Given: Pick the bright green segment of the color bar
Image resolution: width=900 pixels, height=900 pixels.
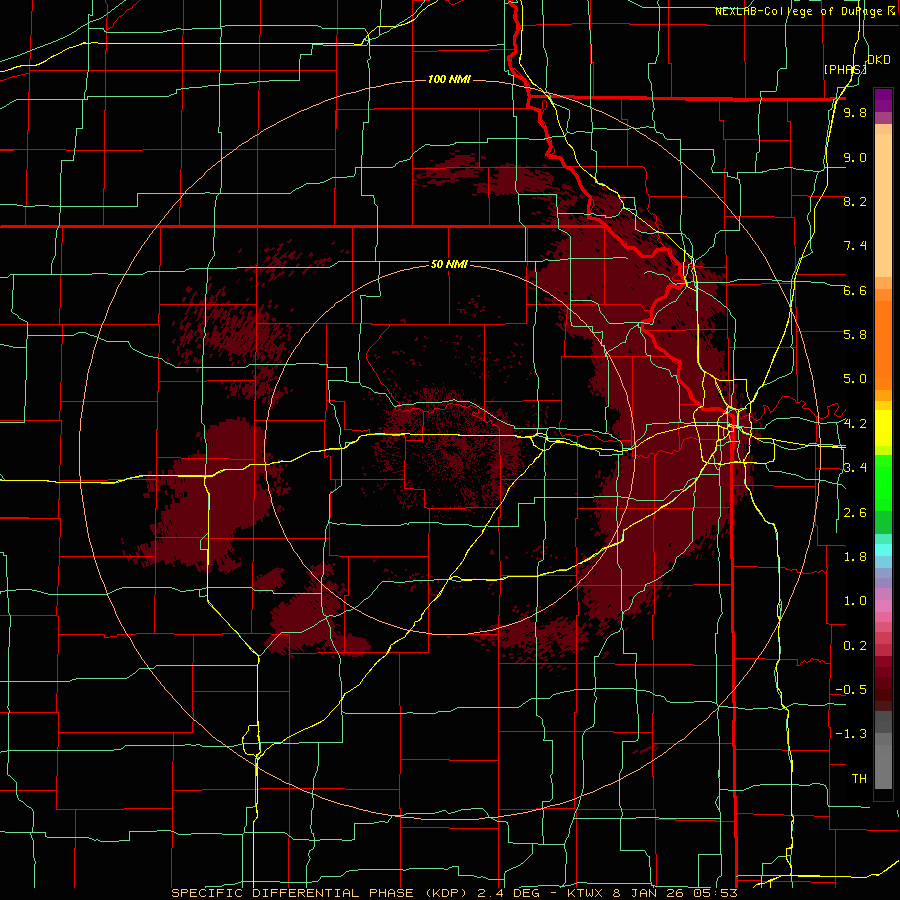Looking at the screenshot, I should tap(883, 485).
